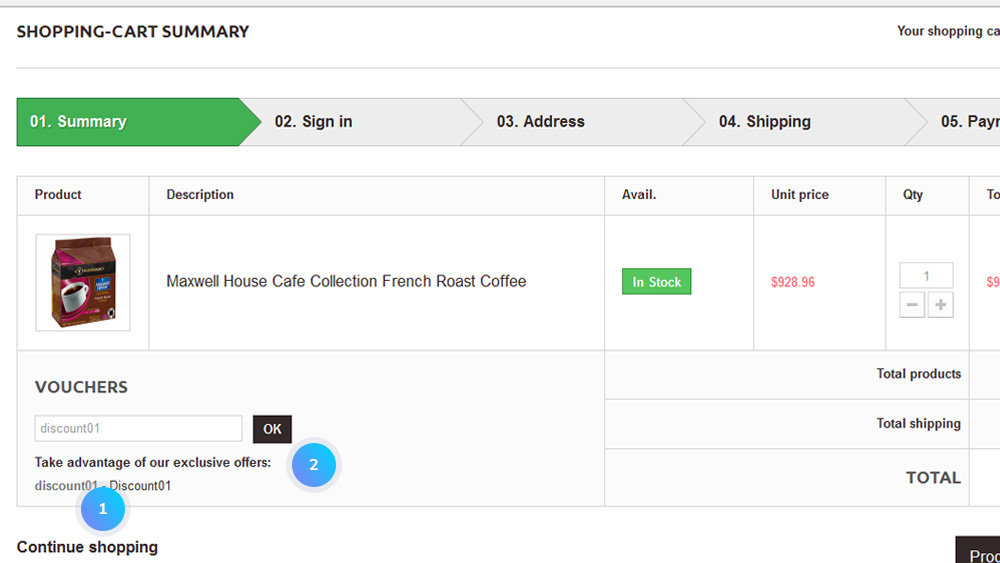The image size is (1000, 563).
Task: Click the quantity input box showing 1
Action: click(926, 275)
